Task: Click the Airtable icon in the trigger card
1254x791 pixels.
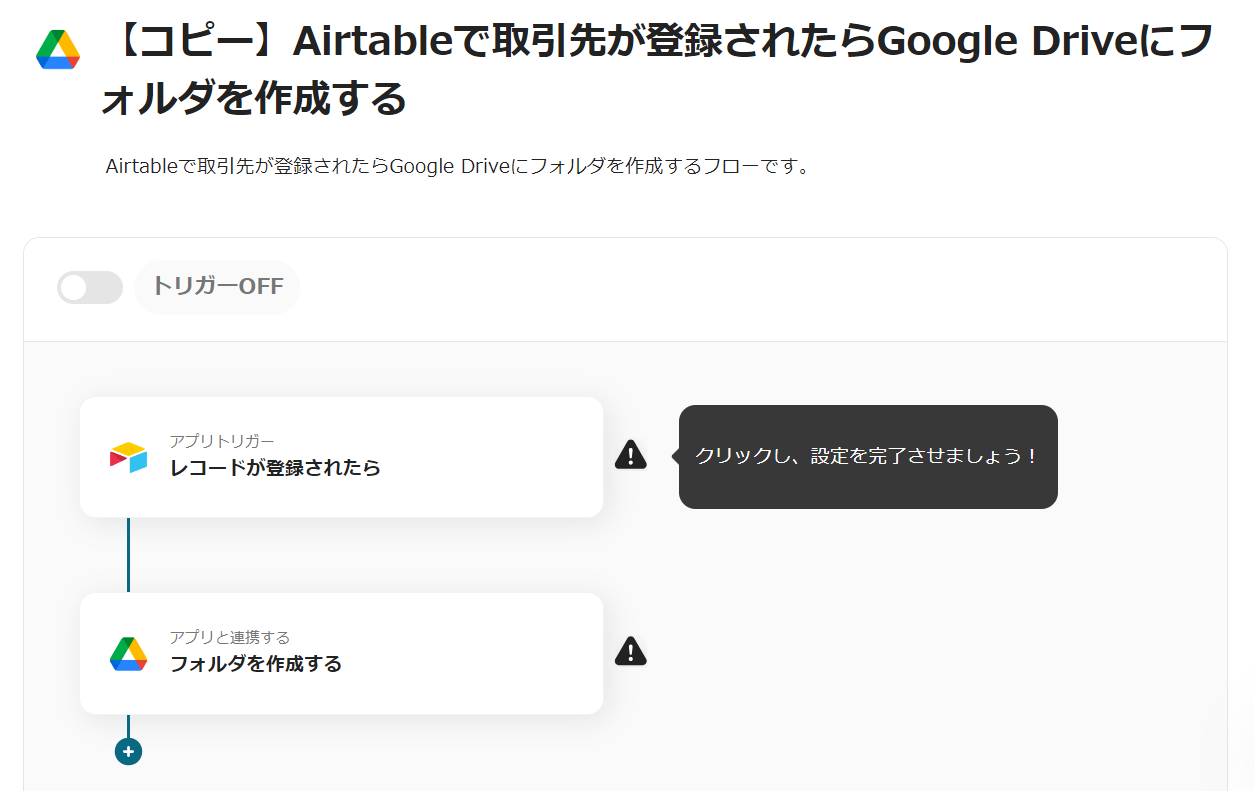Action: pyautogui.click(x=128, y=457)
